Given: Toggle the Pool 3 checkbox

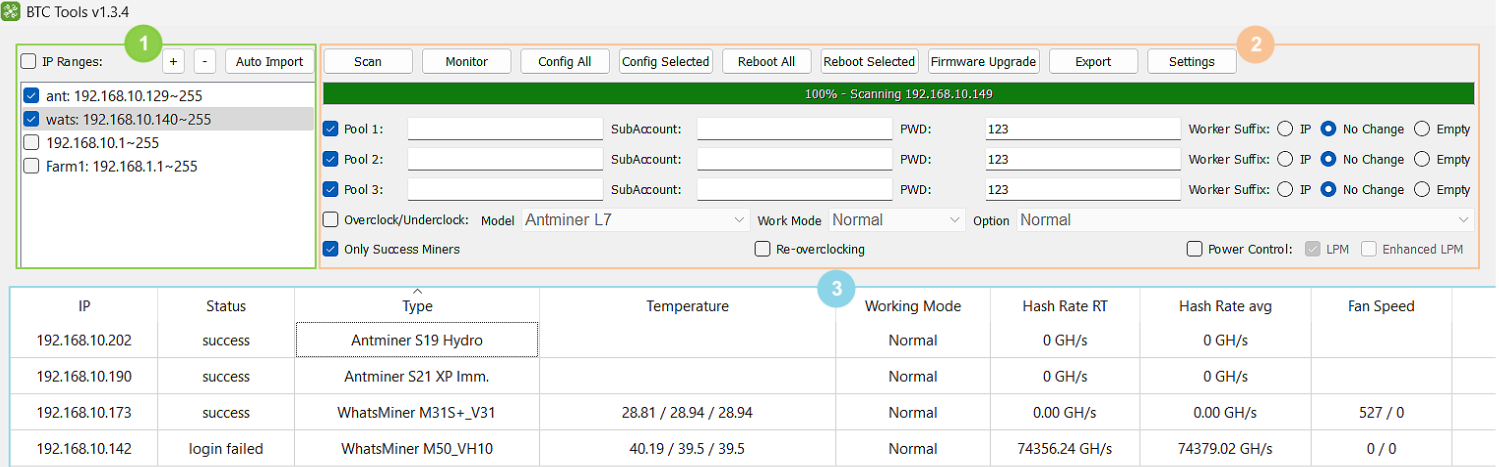Looking at the screenshot, I should [331, 189].
